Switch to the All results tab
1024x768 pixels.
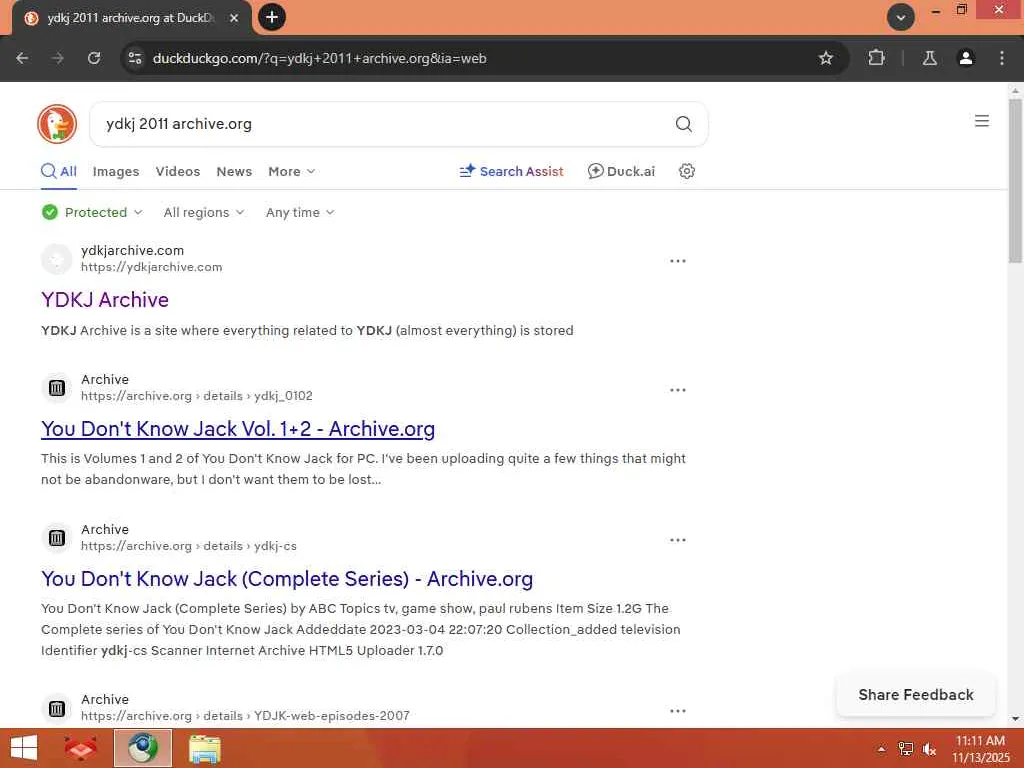coord(59,171)
